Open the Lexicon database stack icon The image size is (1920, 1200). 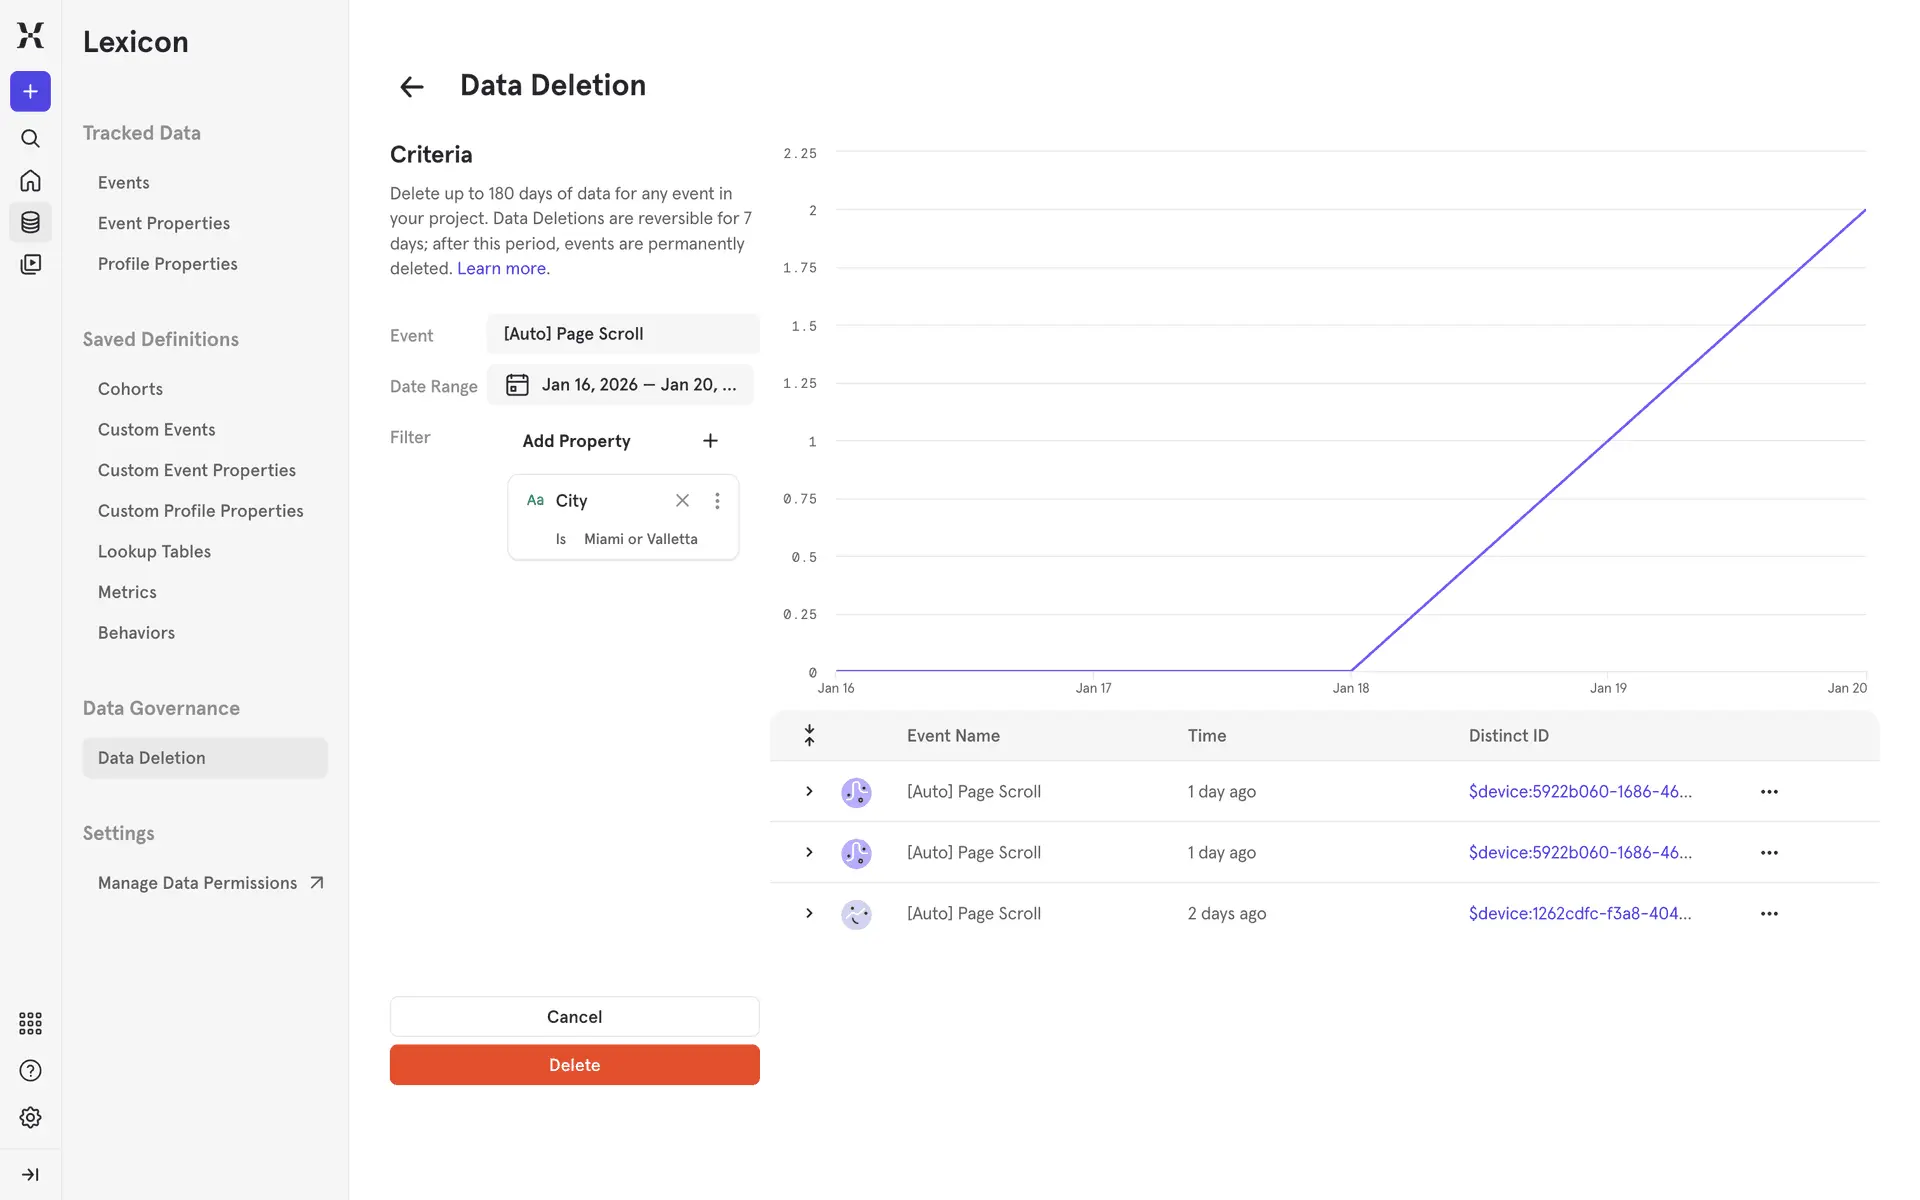30,222
